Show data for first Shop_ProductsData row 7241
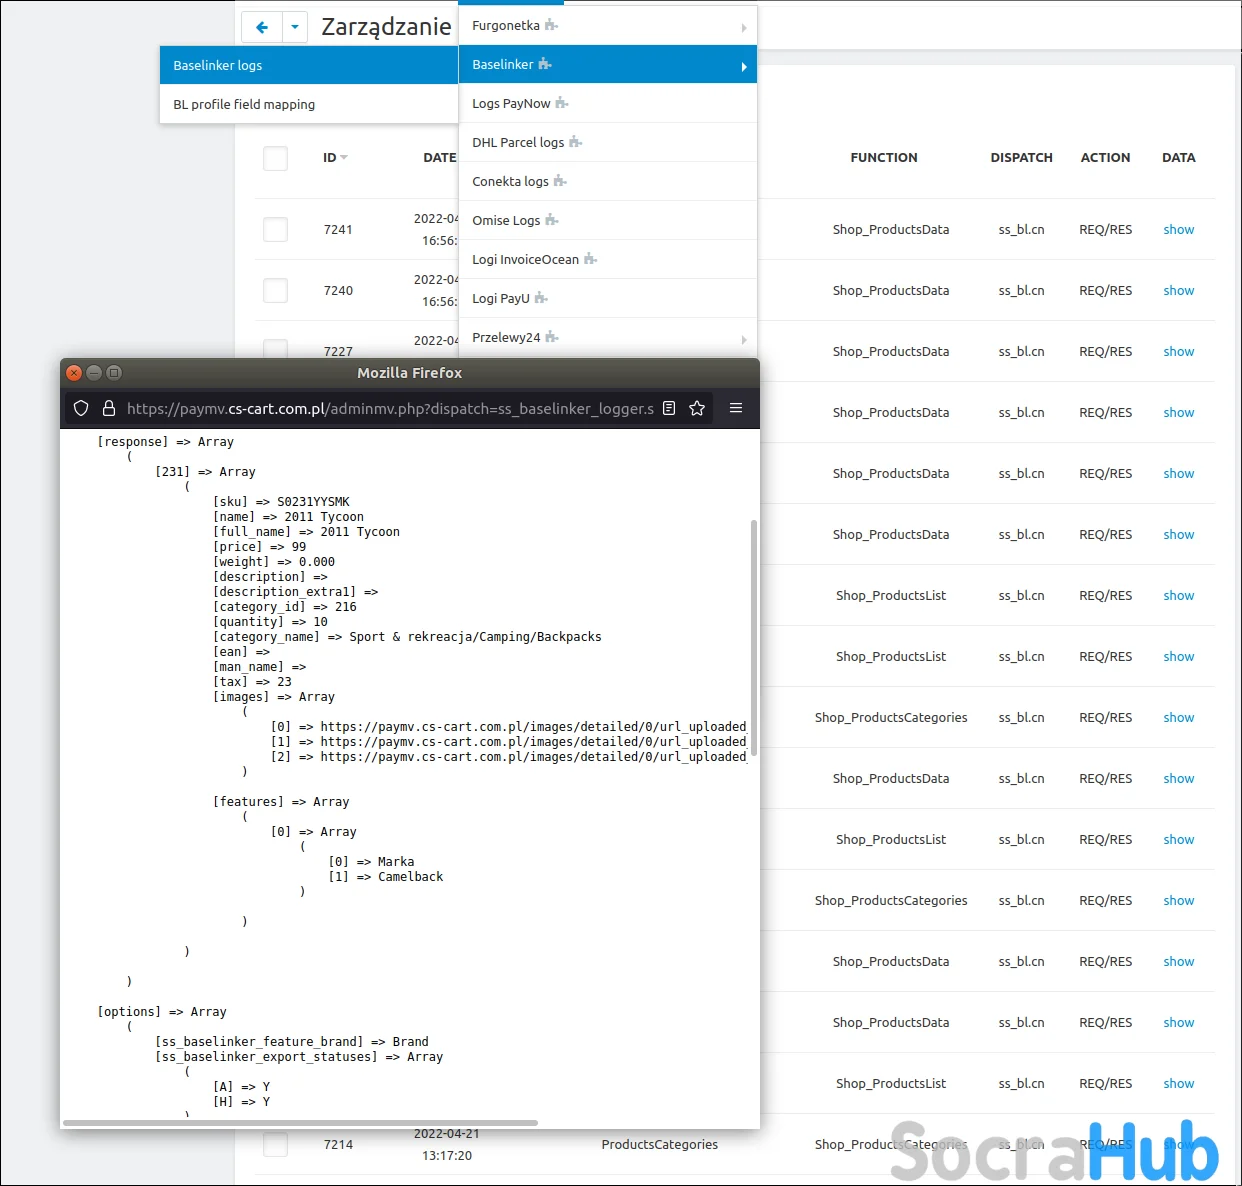 click(1179, 230)
